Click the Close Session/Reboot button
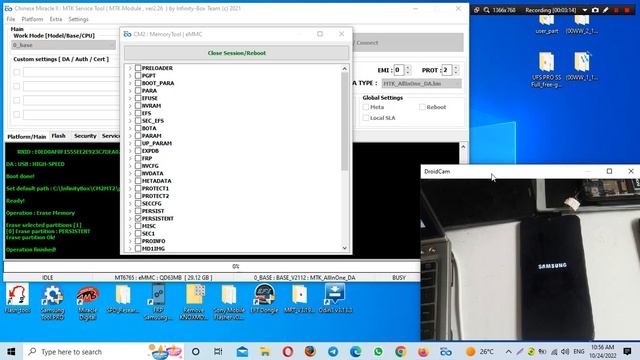640x360 pixels. pos(237,53)
